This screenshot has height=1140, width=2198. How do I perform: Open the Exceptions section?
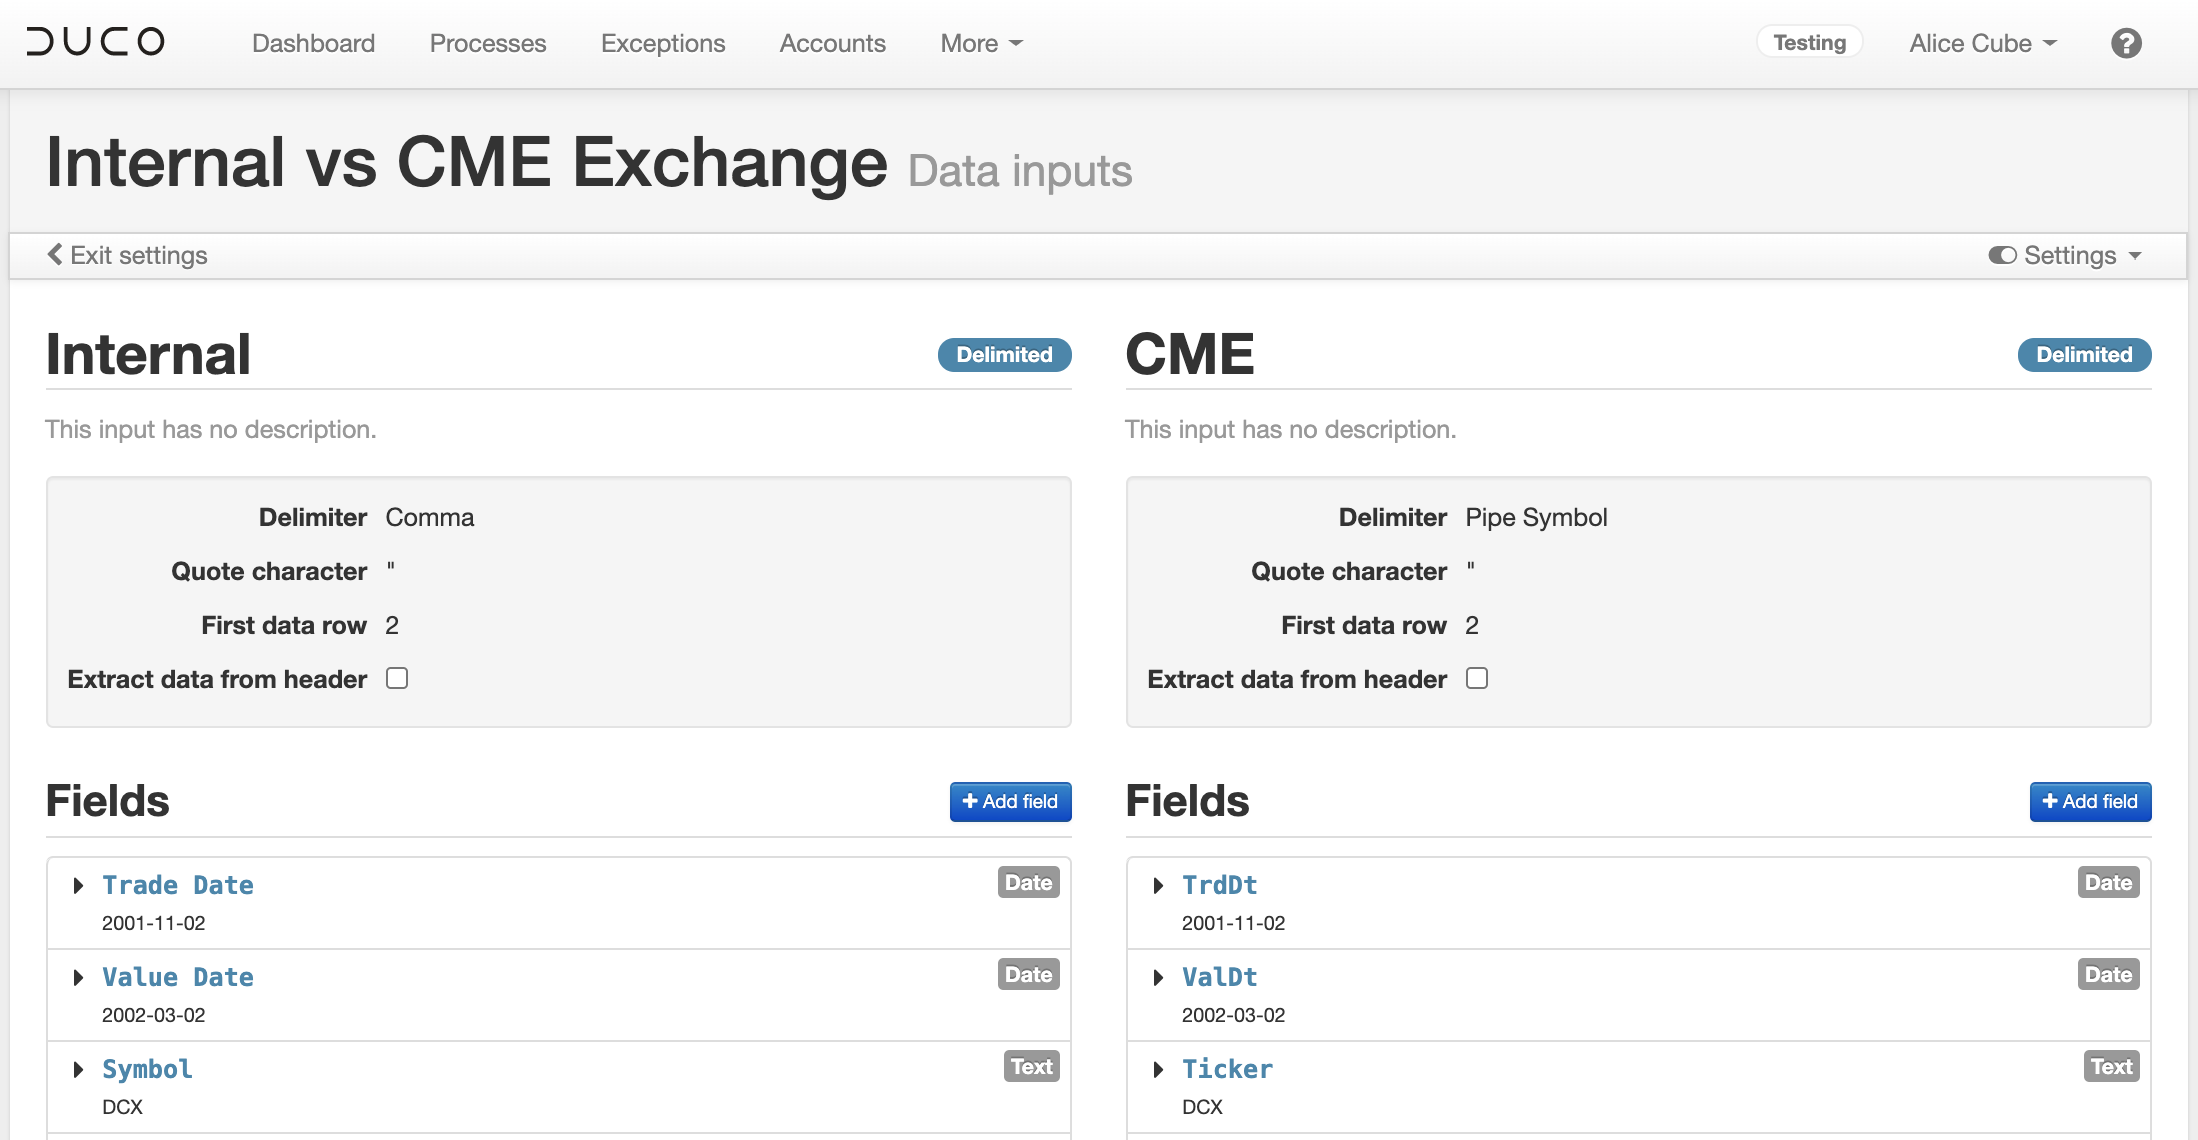coord(663,43)
